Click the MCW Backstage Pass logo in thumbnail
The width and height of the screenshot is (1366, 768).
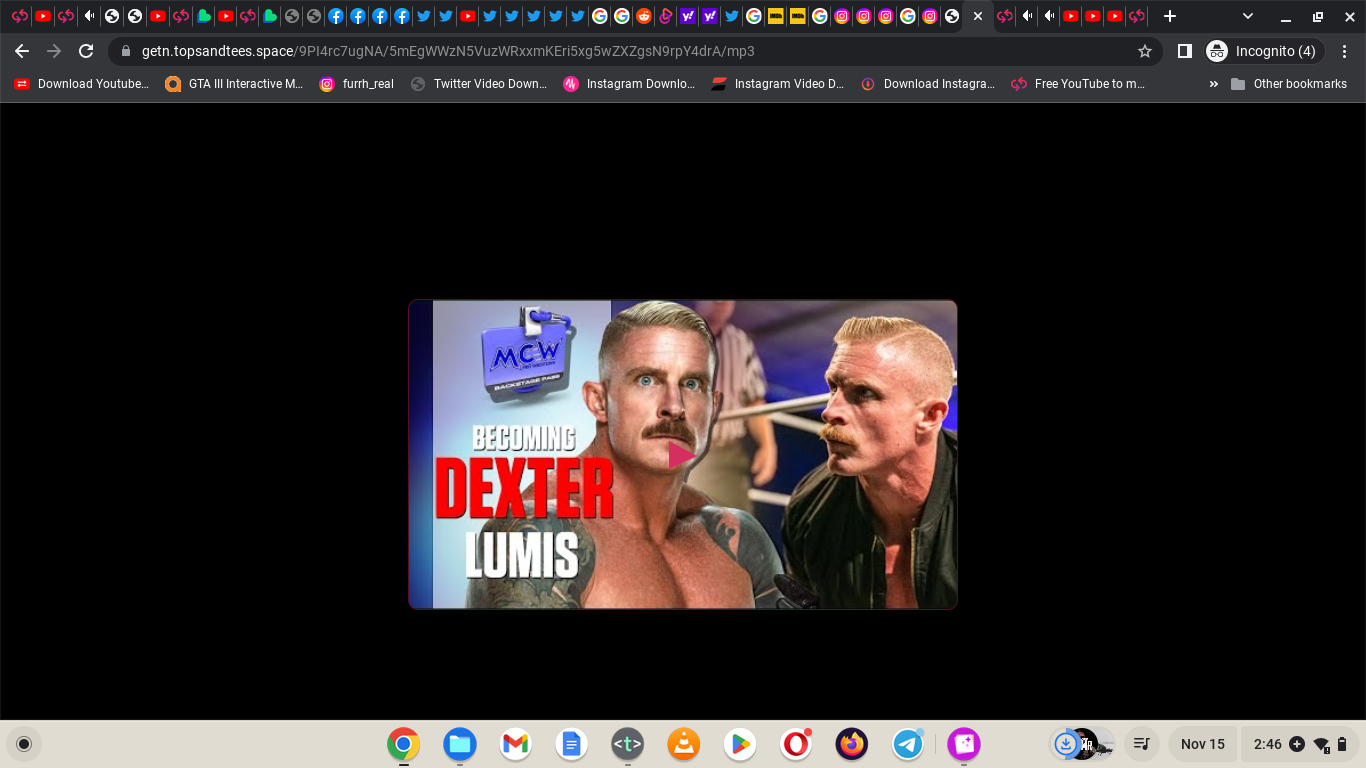coord(528,355)
